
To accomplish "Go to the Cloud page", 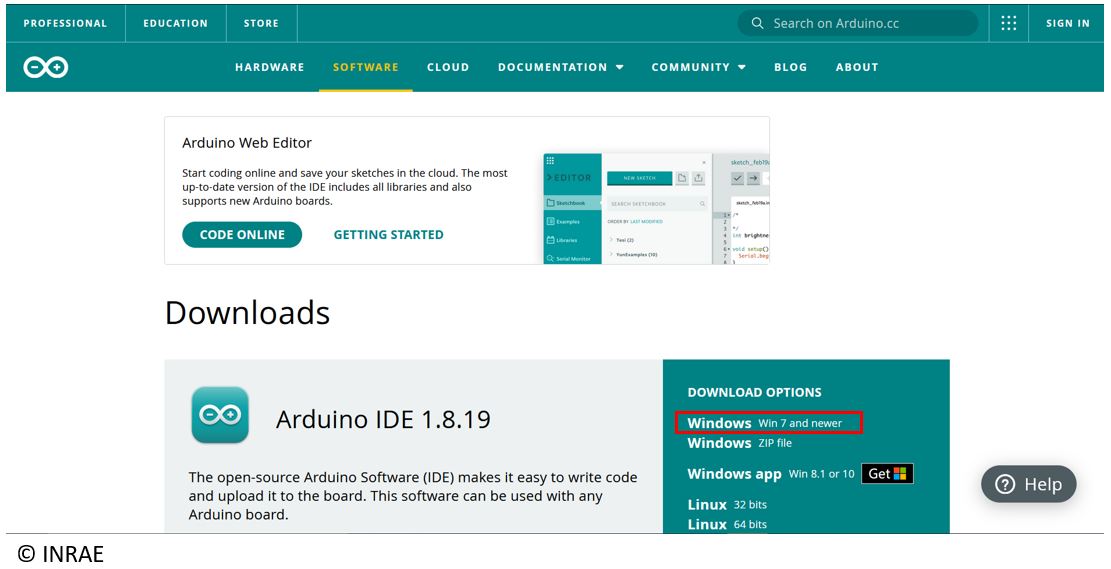I will 448,67.
